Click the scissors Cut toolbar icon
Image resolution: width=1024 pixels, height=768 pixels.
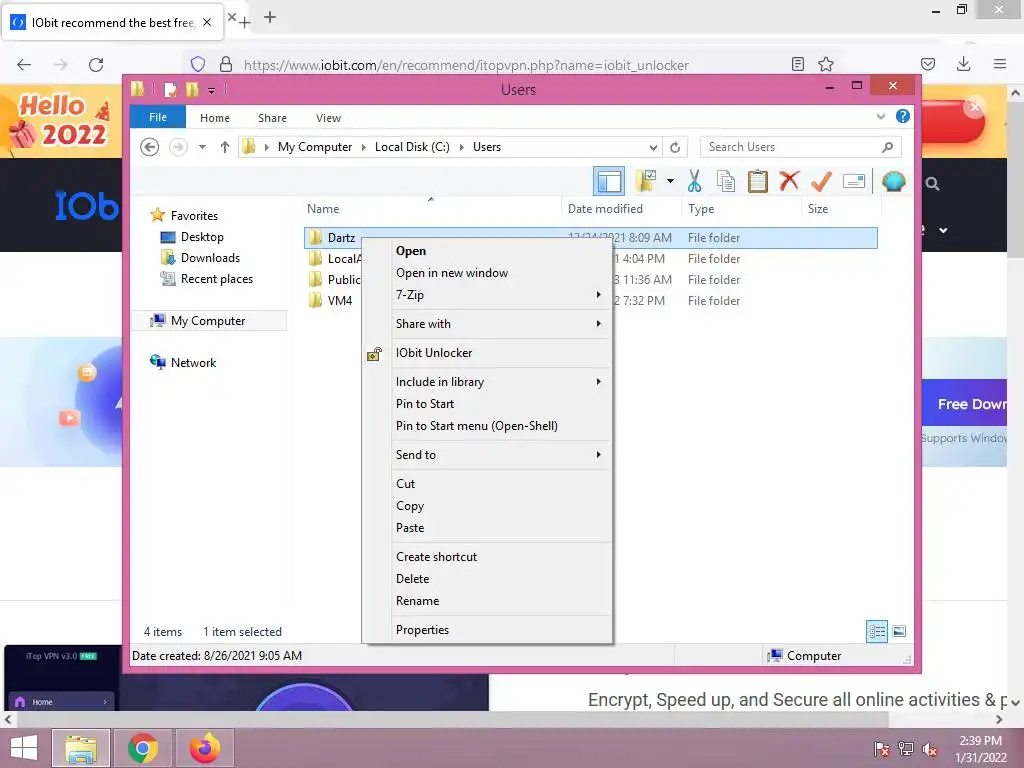point(694,181)
